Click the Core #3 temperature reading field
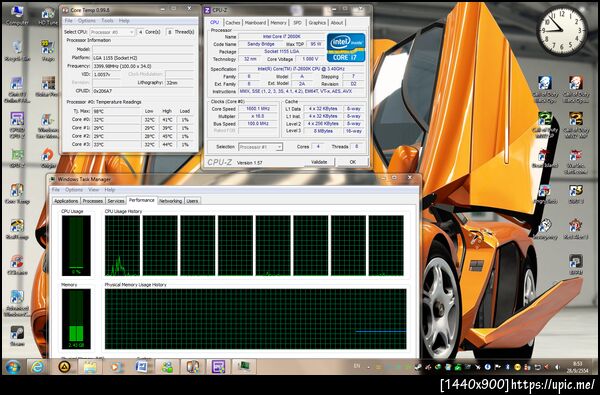600x395 pixels. tap(117, 144)
